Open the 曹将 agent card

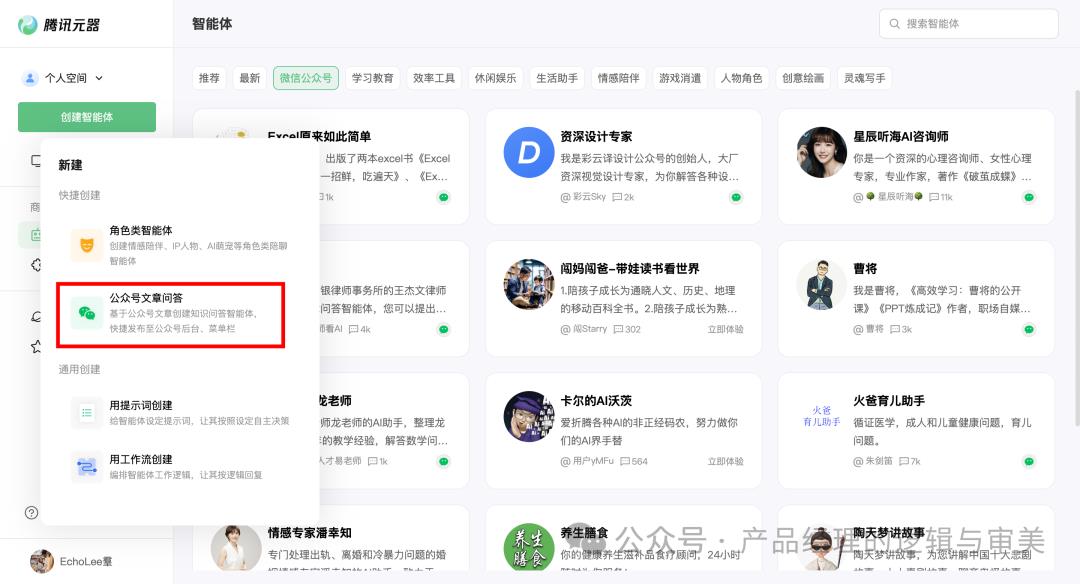pyautogui.click(x=916, y=298)
